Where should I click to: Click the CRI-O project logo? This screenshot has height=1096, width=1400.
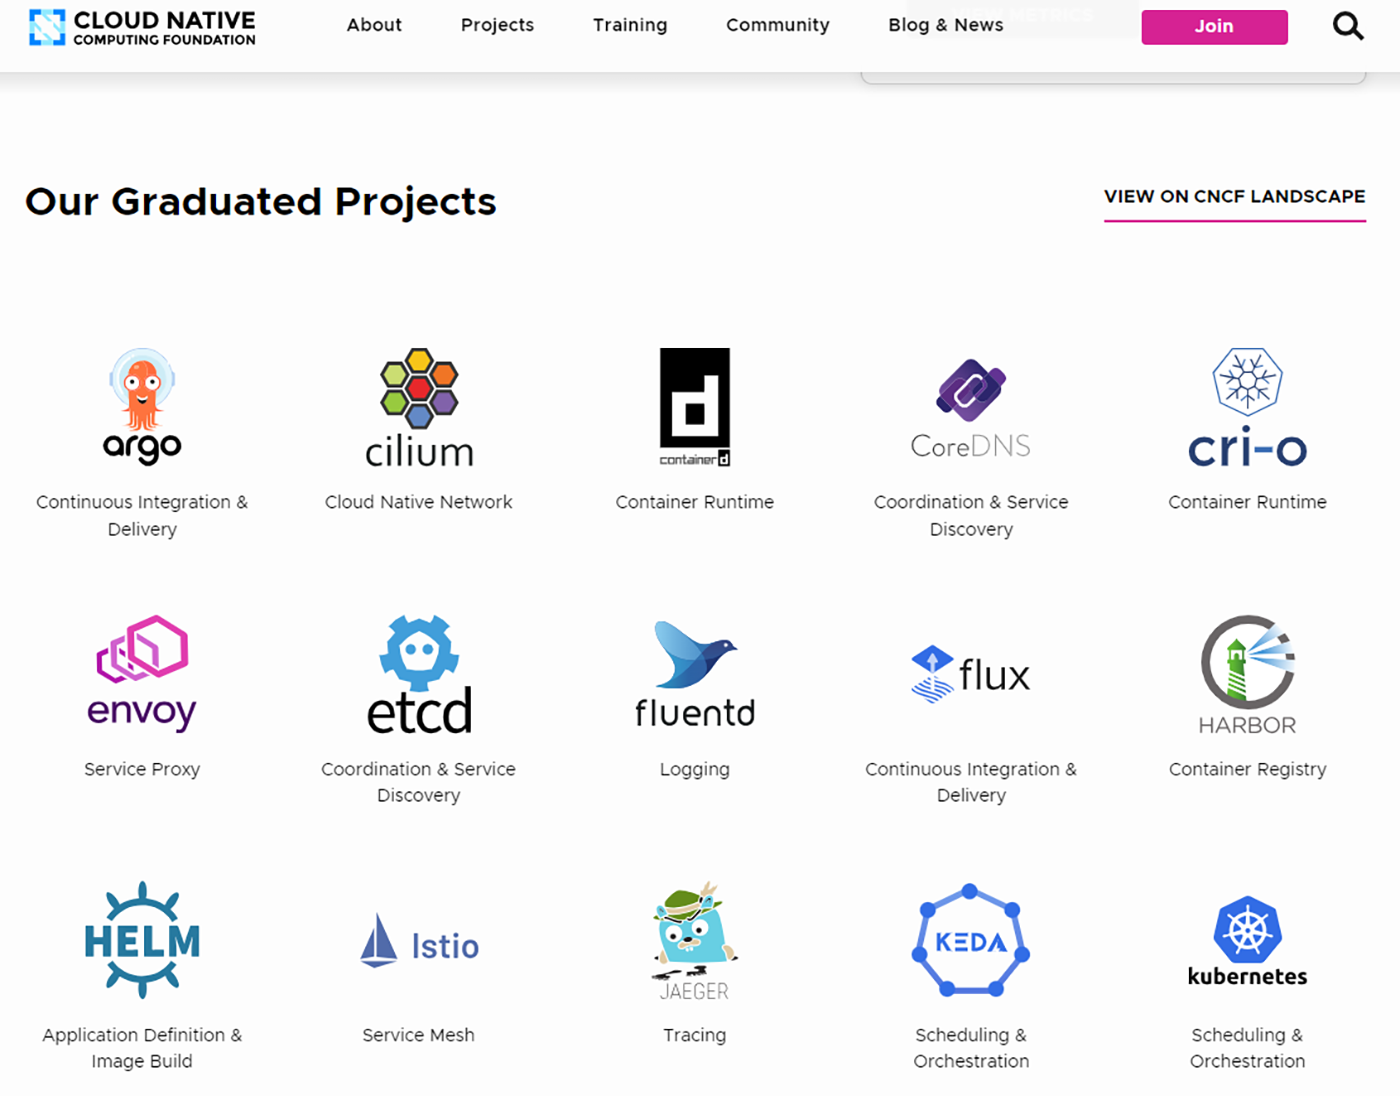(1247, 407)
